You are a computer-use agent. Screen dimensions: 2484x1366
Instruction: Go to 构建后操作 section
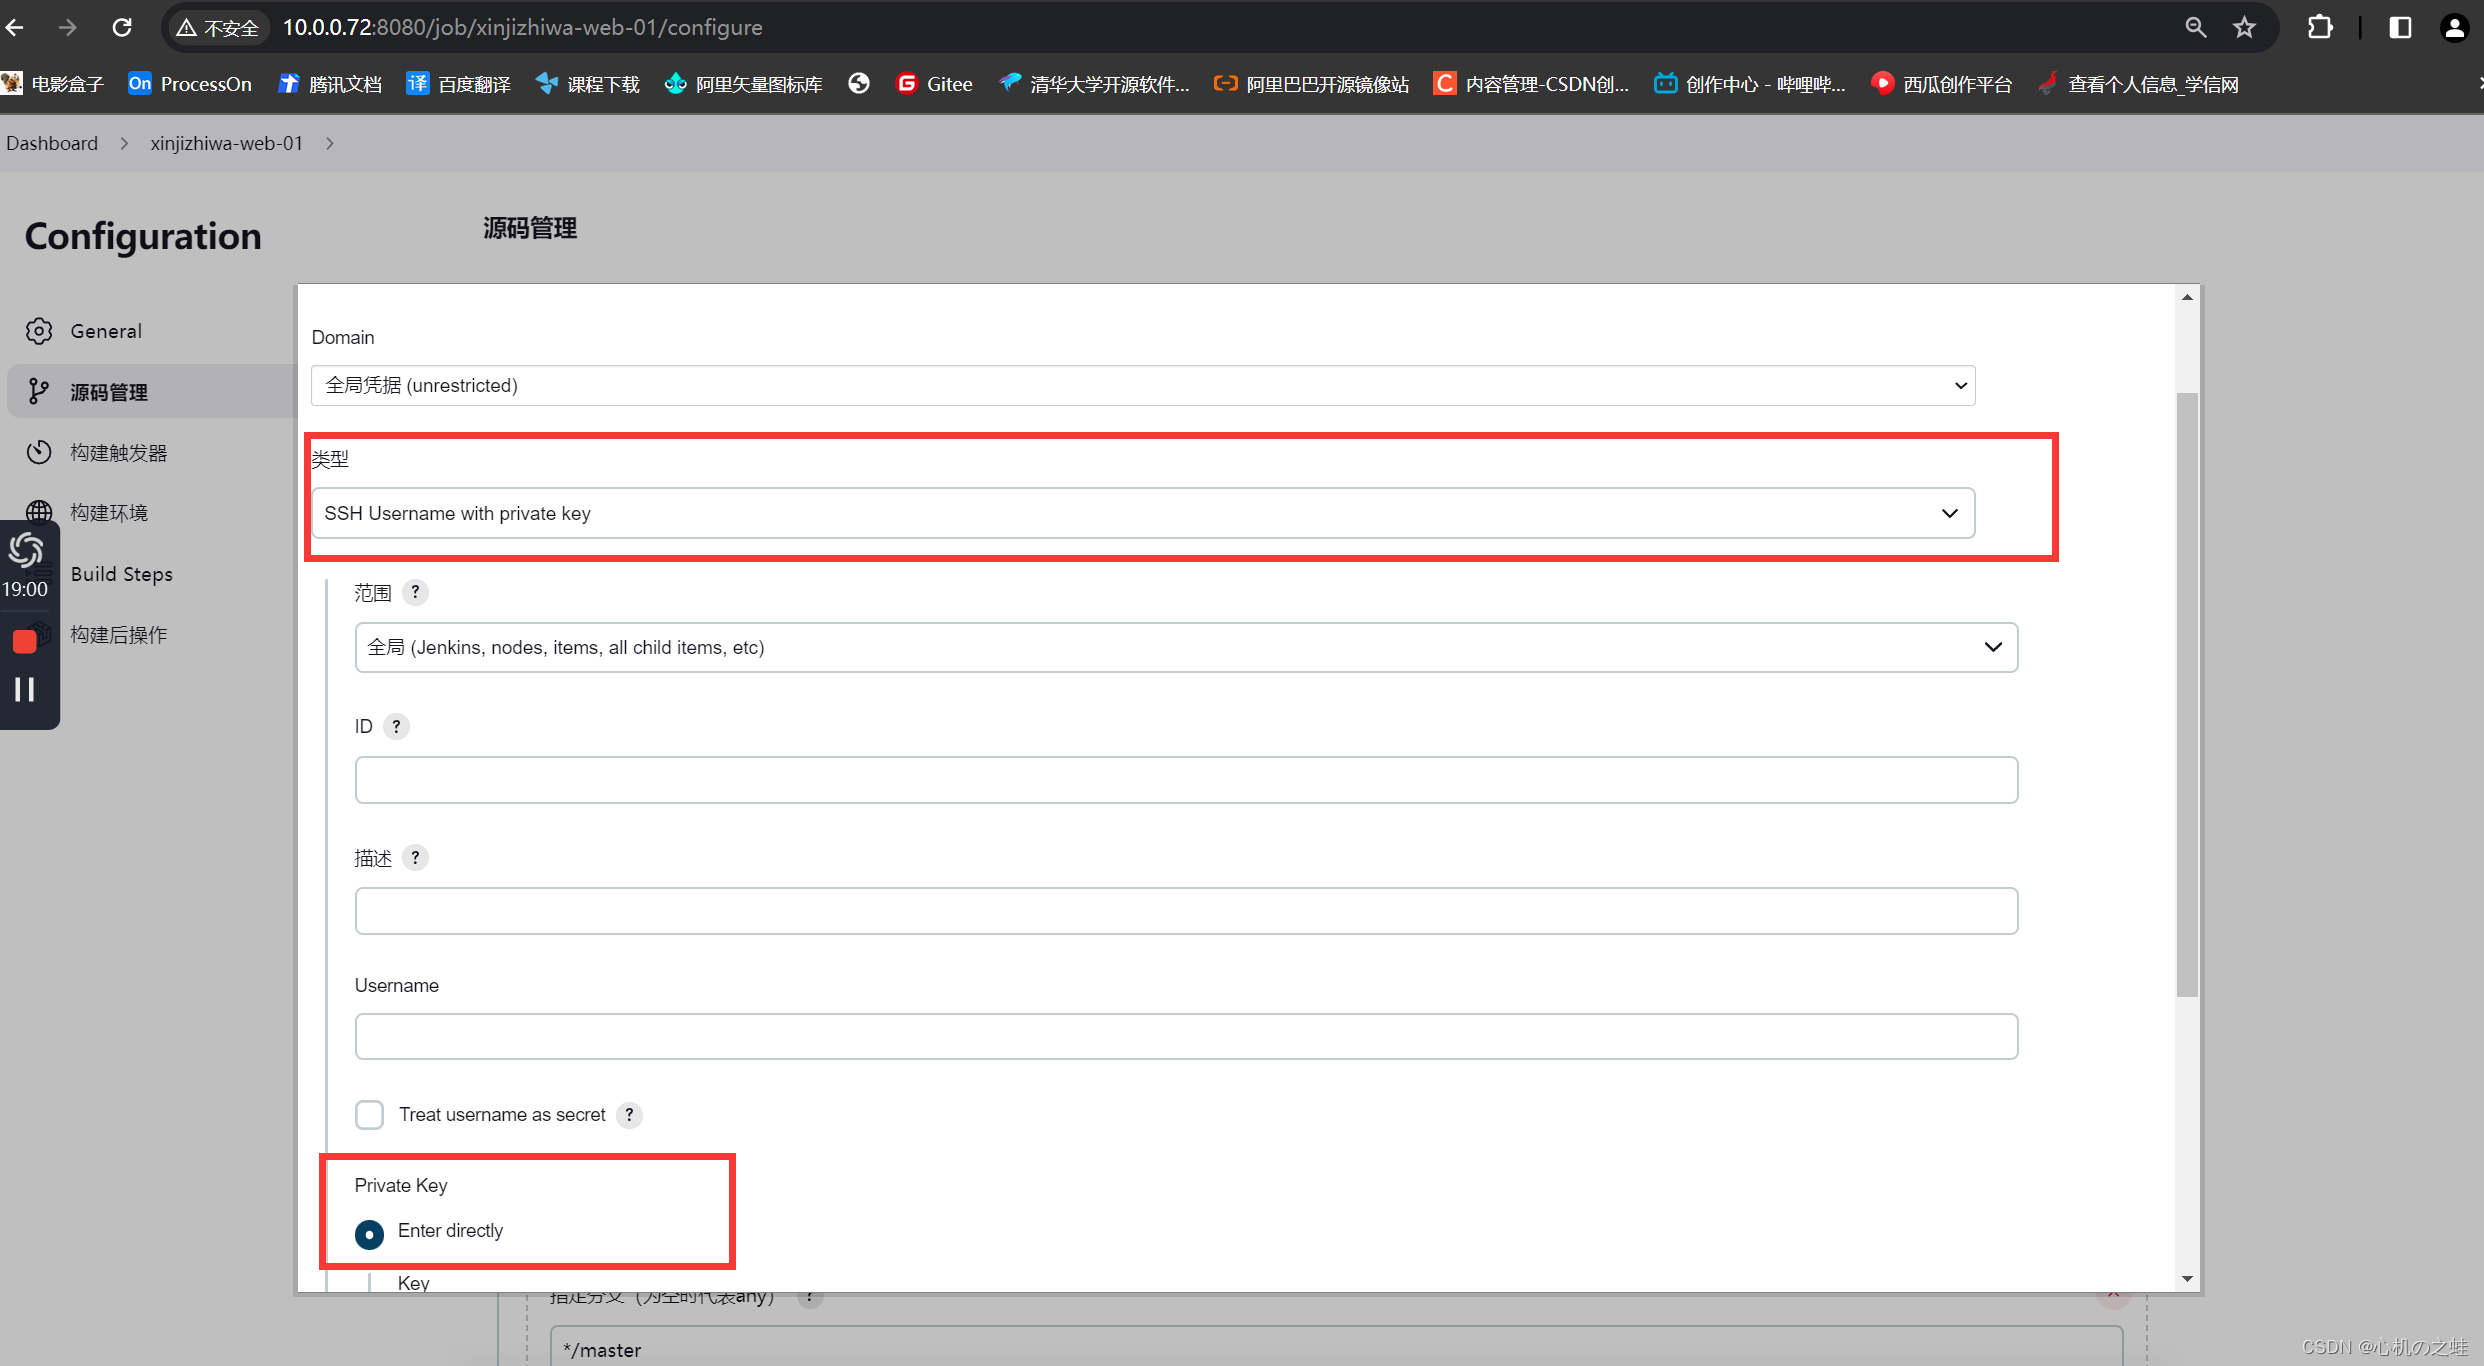tap(118, 635)
